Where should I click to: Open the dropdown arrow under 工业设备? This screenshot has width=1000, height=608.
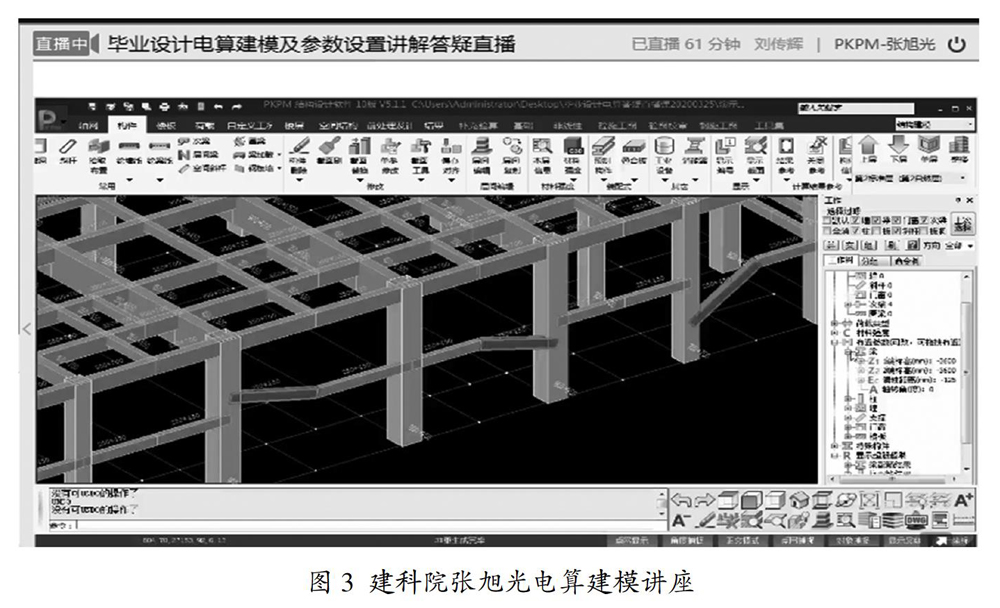664,180
